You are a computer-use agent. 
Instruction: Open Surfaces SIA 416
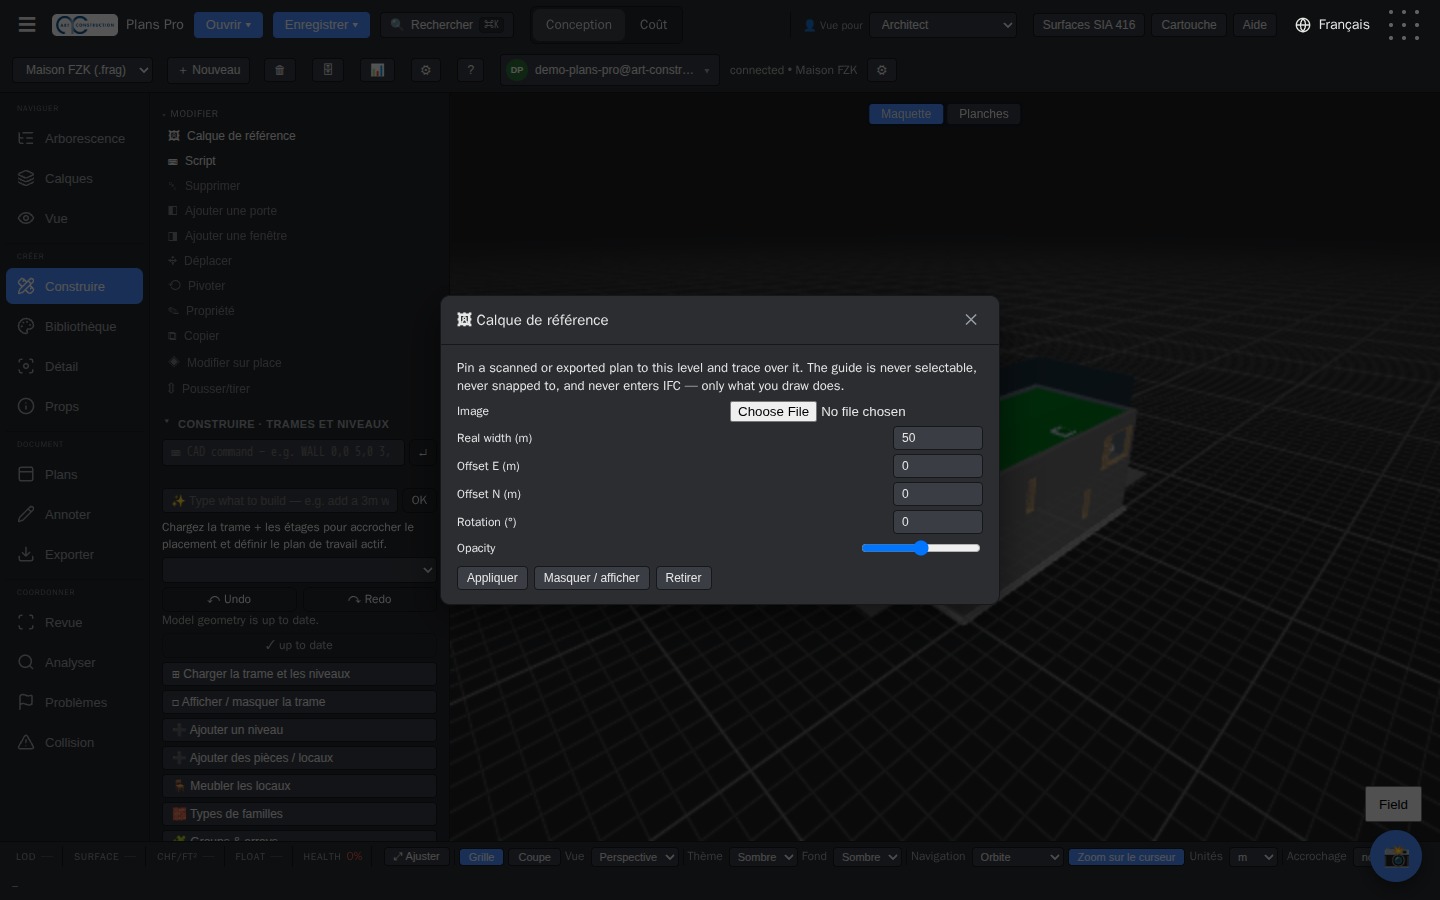coord(1089,25)
